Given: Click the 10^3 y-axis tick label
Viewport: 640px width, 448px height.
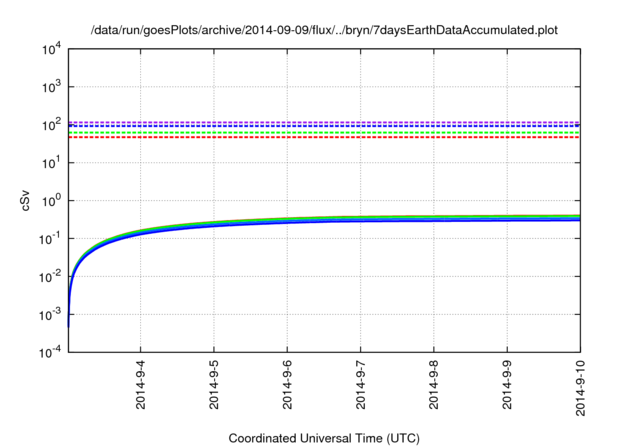Looking at the screenshot, I should (x=50, y=87).
